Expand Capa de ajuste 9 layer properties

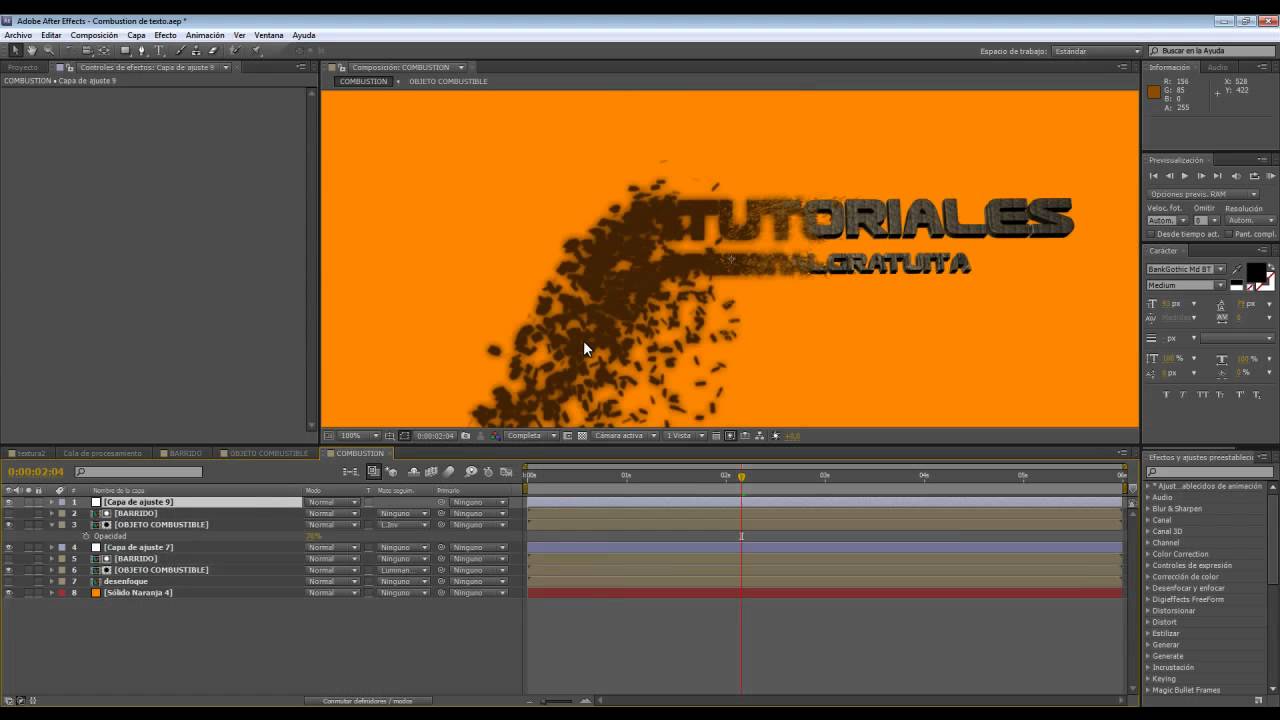point(51,502)
